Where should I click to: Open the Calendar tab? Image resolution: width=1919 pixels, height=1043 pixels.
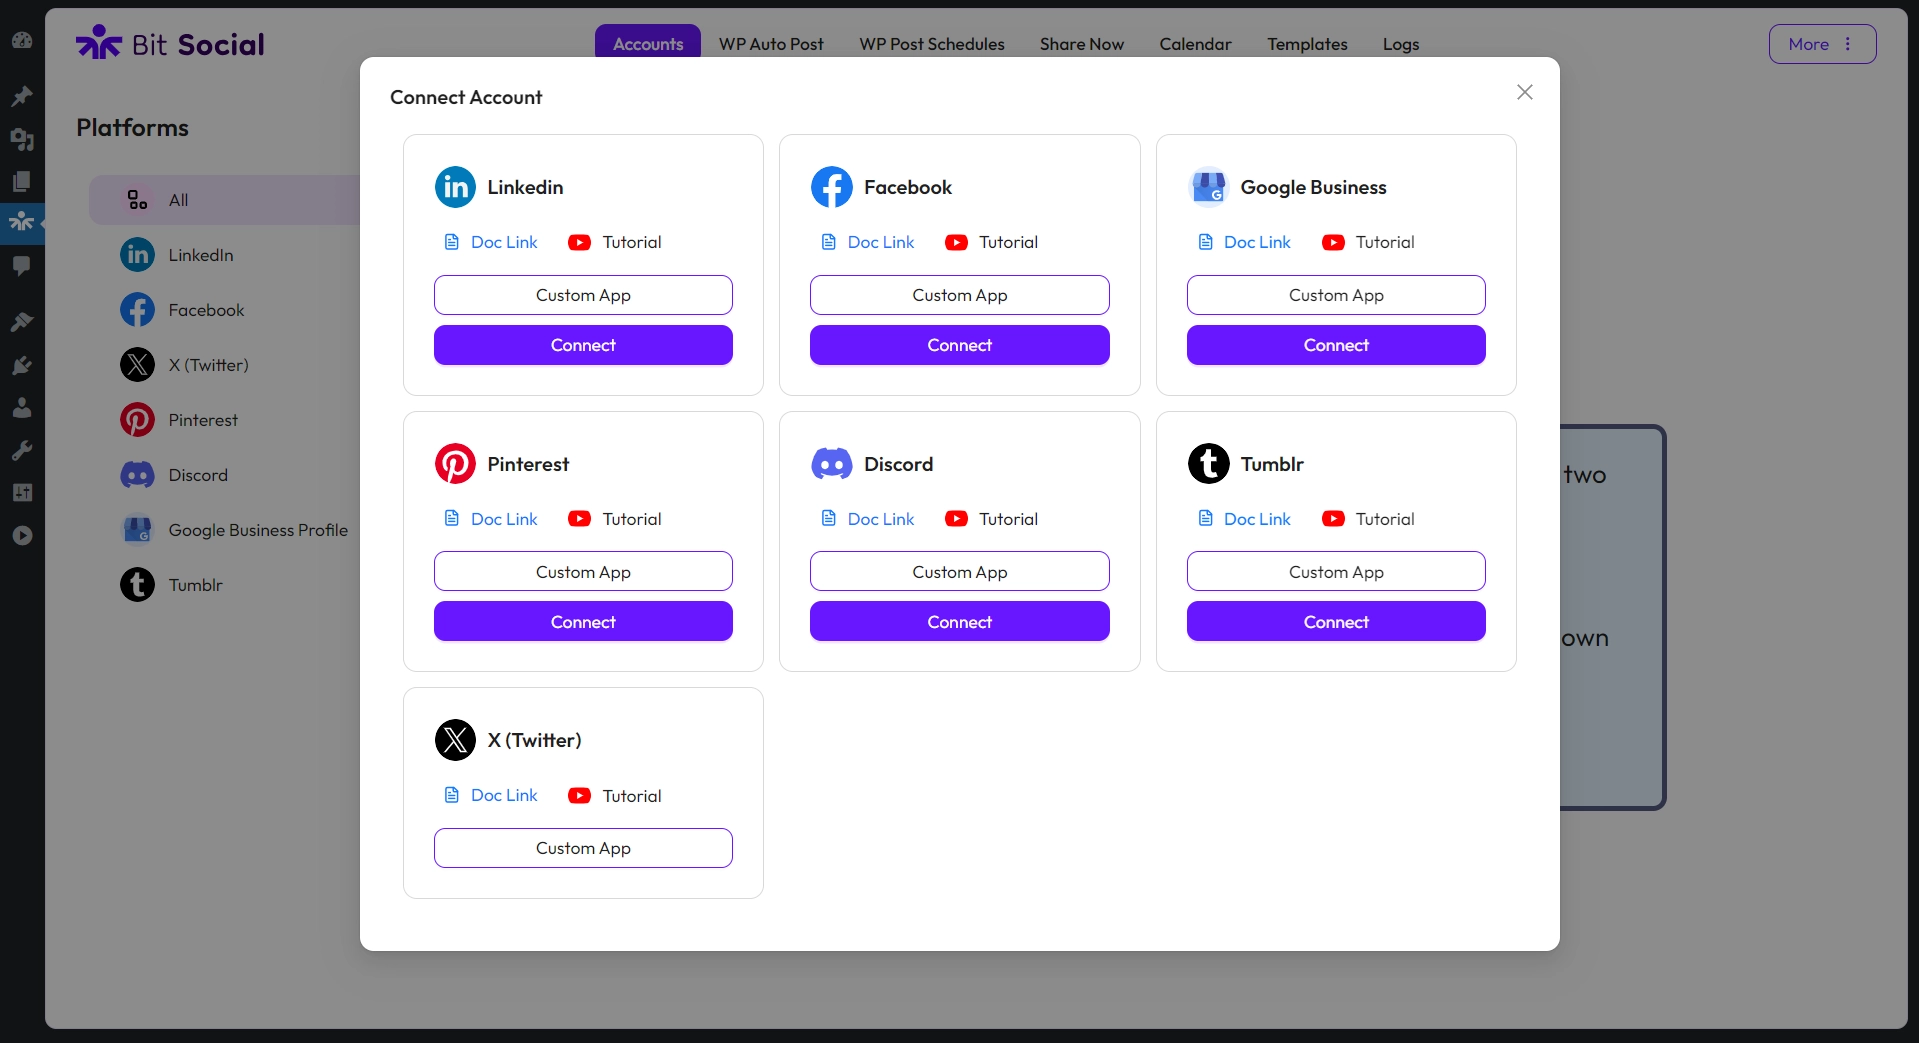(x=1195, y=44)
